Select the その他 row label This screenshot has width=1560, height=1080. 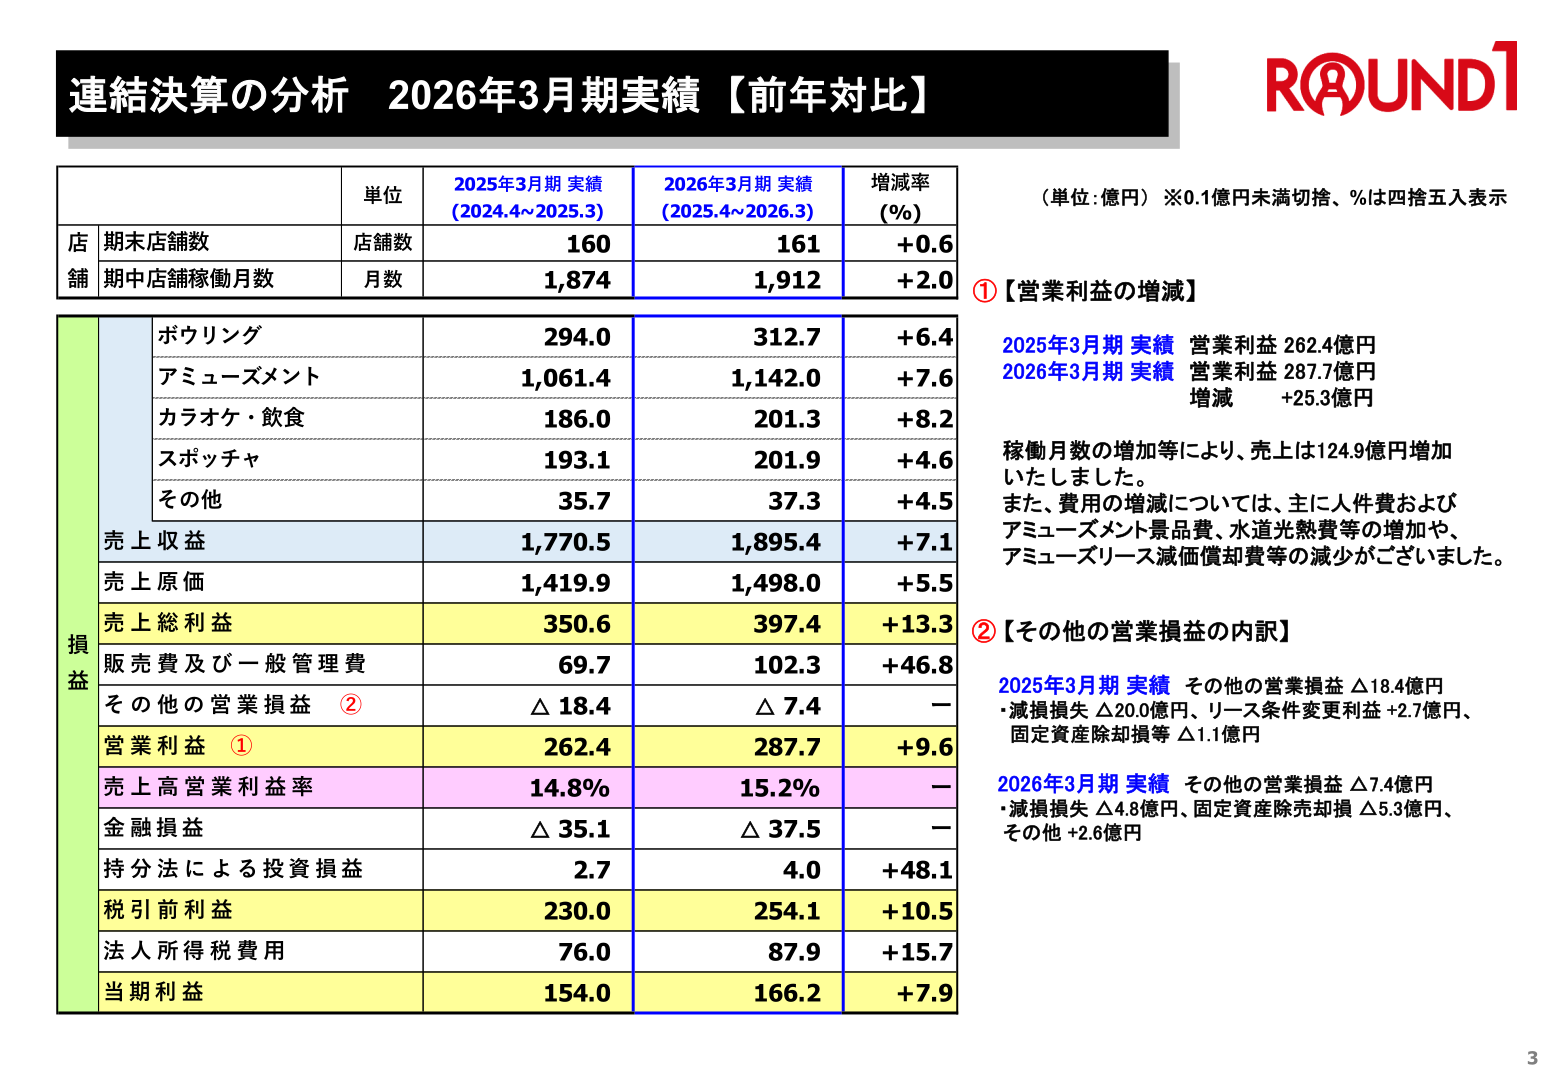click(190, 500)
